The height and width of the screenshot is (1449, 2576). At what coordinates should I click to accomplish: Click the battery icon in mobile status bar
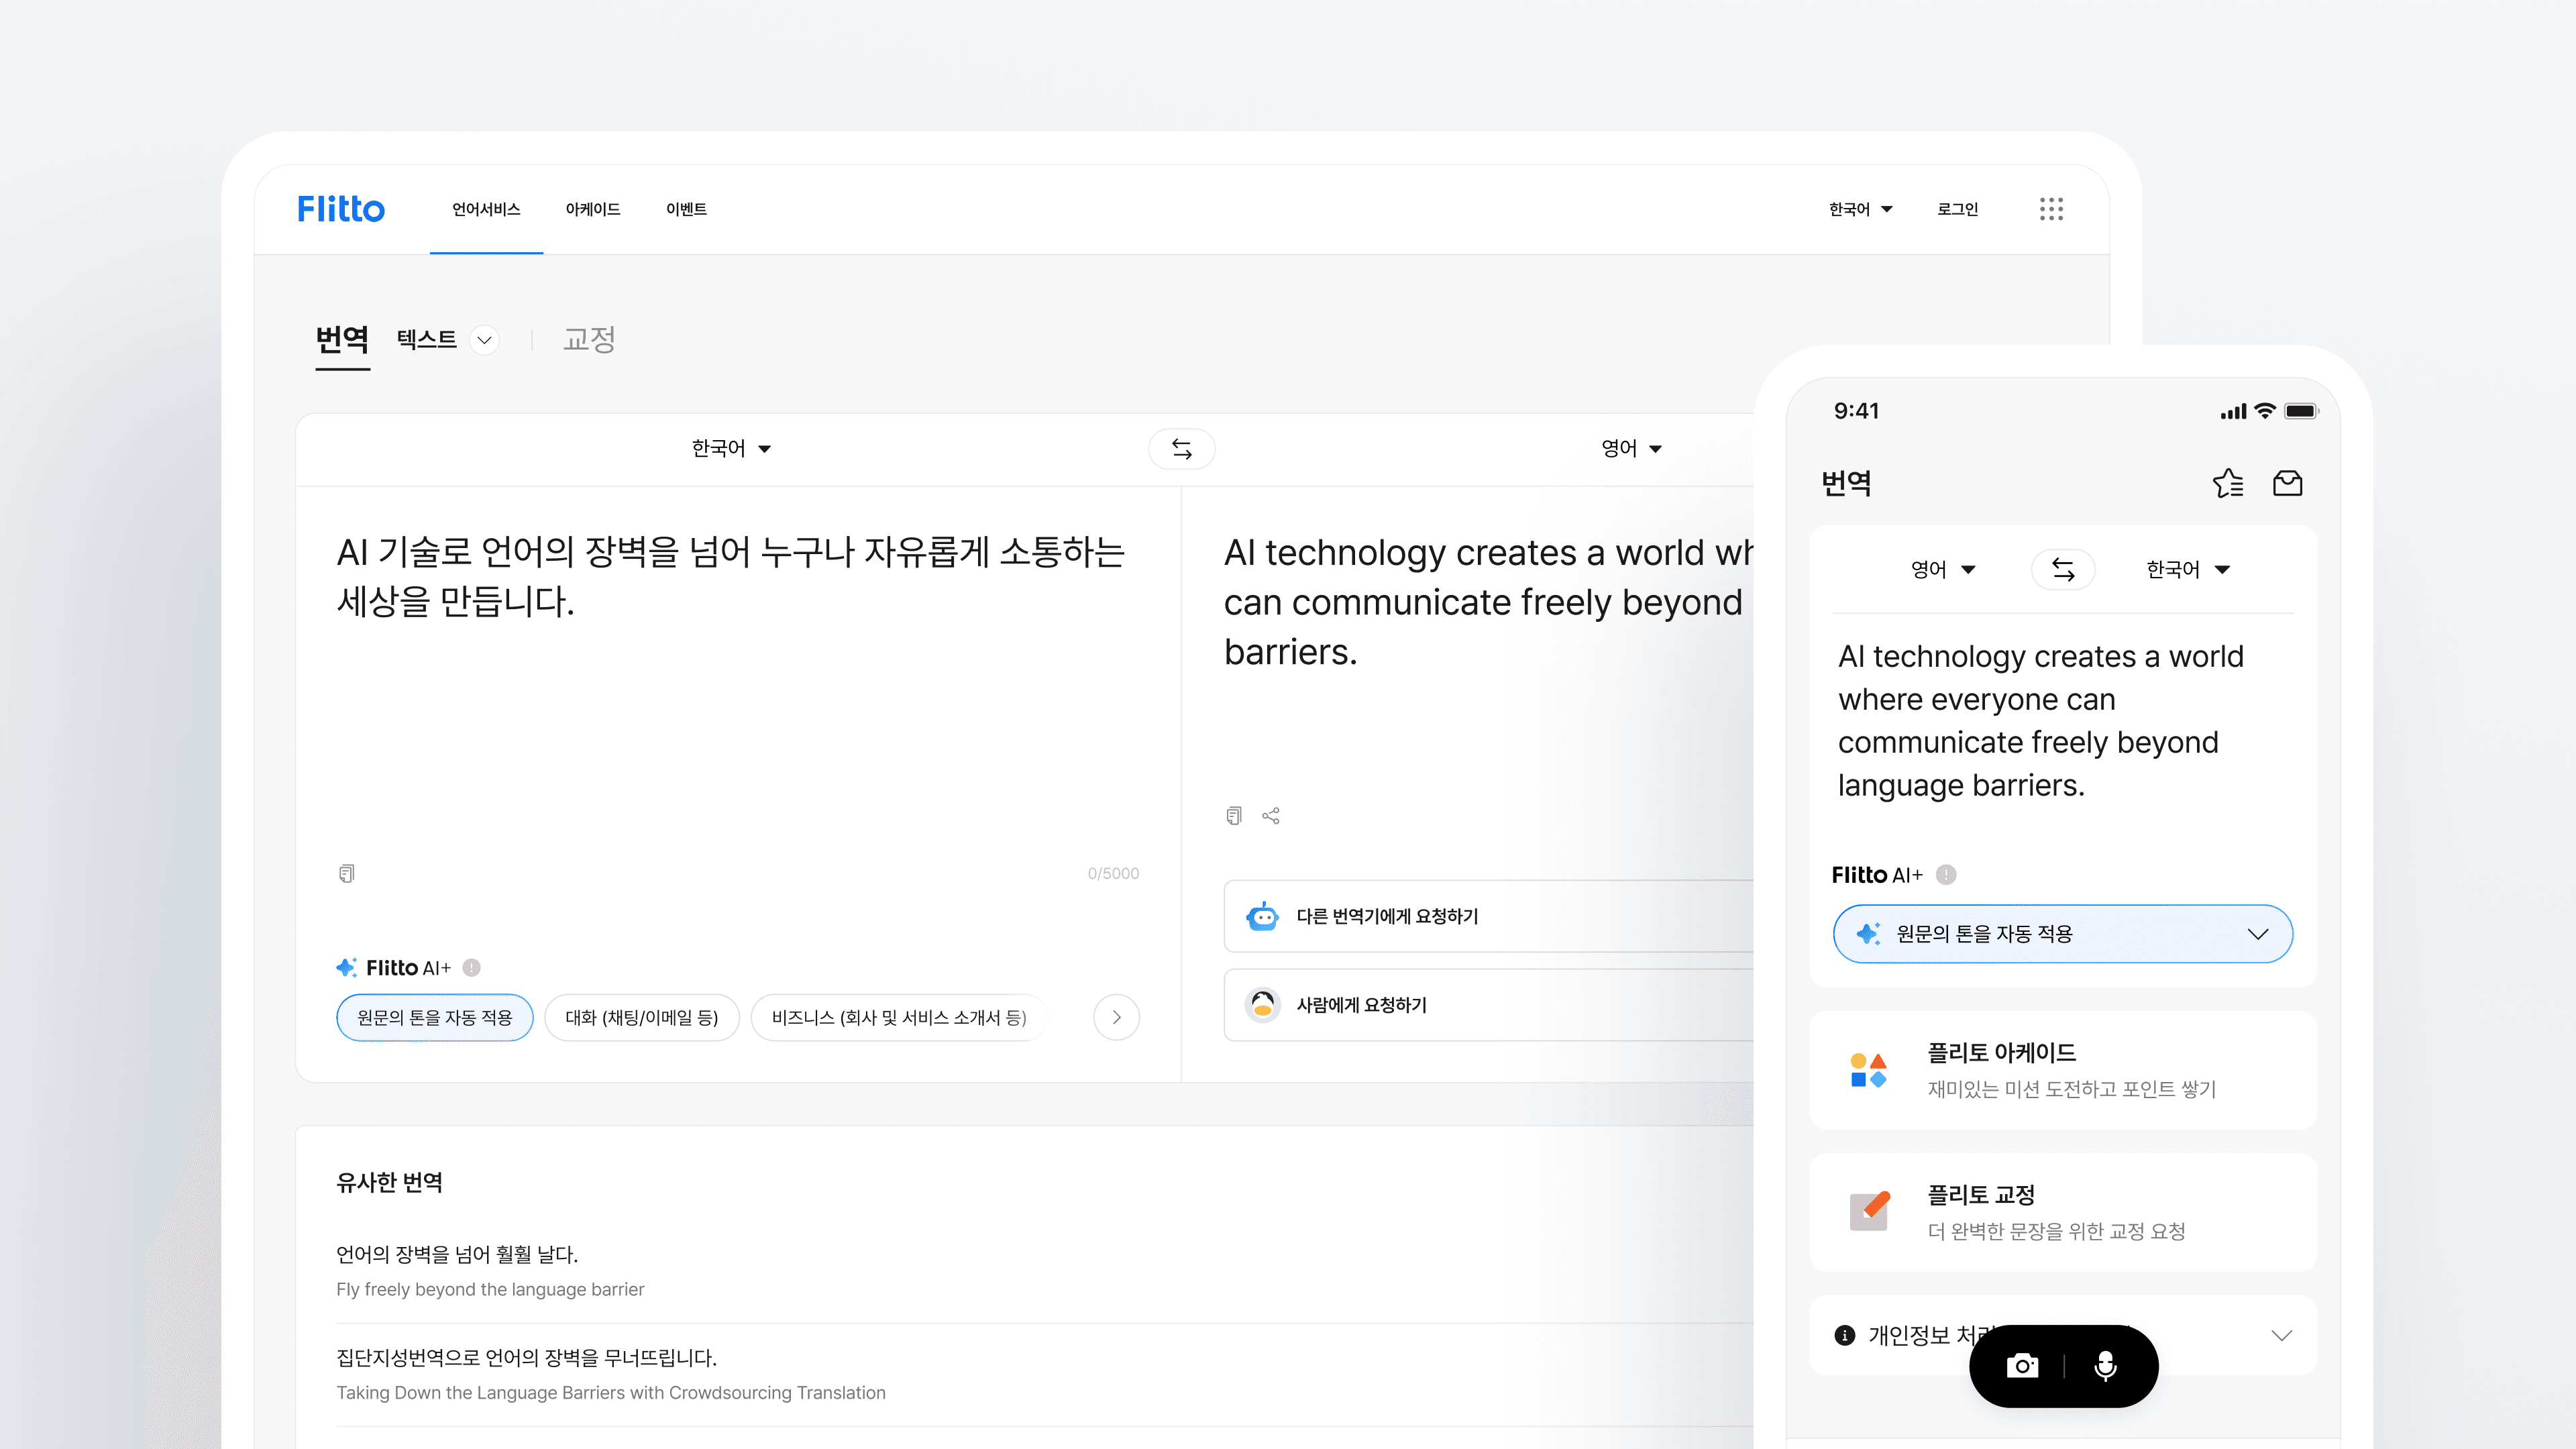click(2301, 411)
